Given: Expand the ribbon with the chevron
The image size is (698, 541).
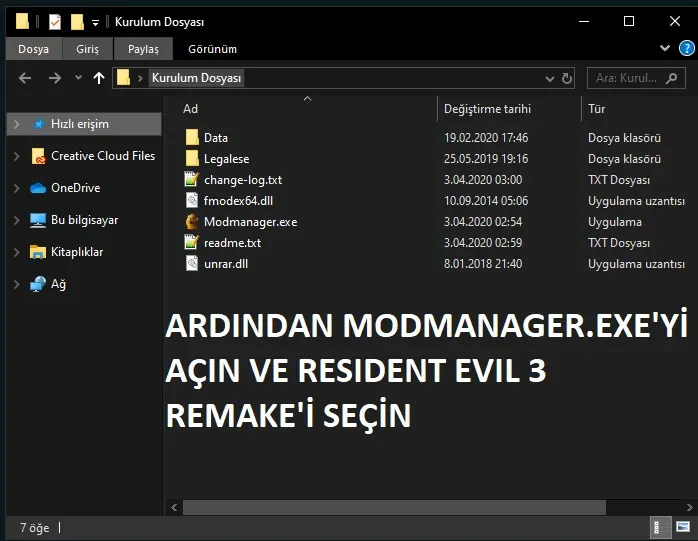Looking at the screenshot, I should (666, 48).
